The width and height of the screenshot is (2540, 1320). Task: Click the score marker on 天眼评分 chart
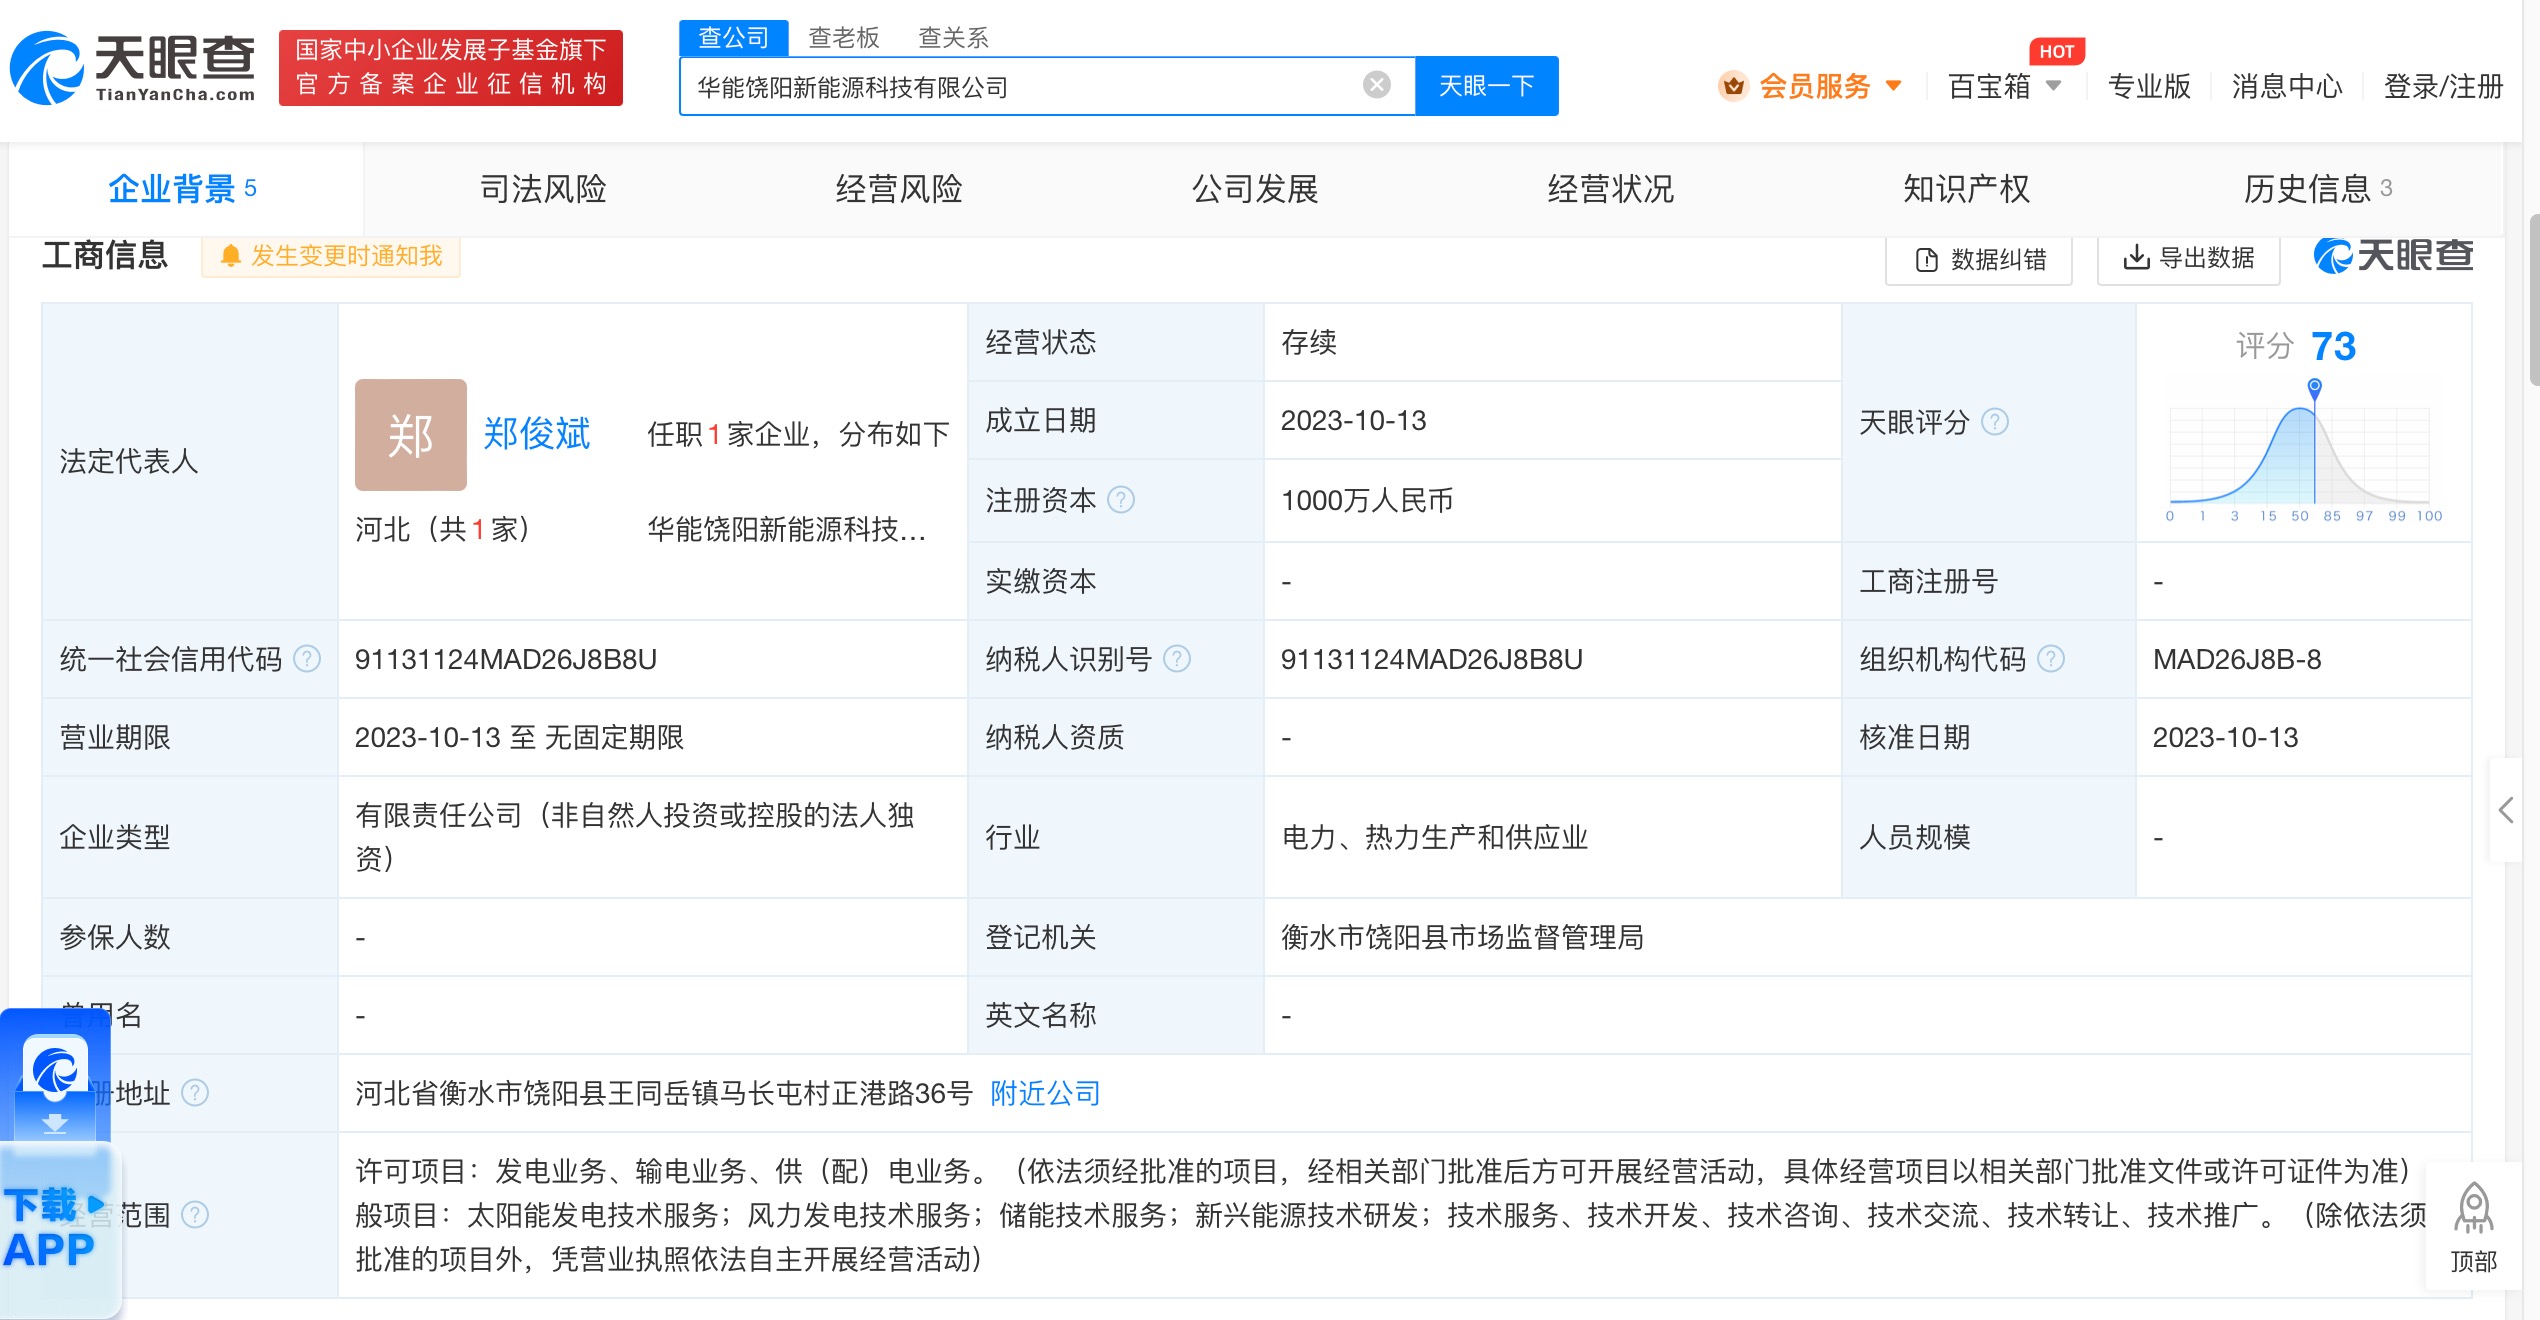[x=2314, y=387]
